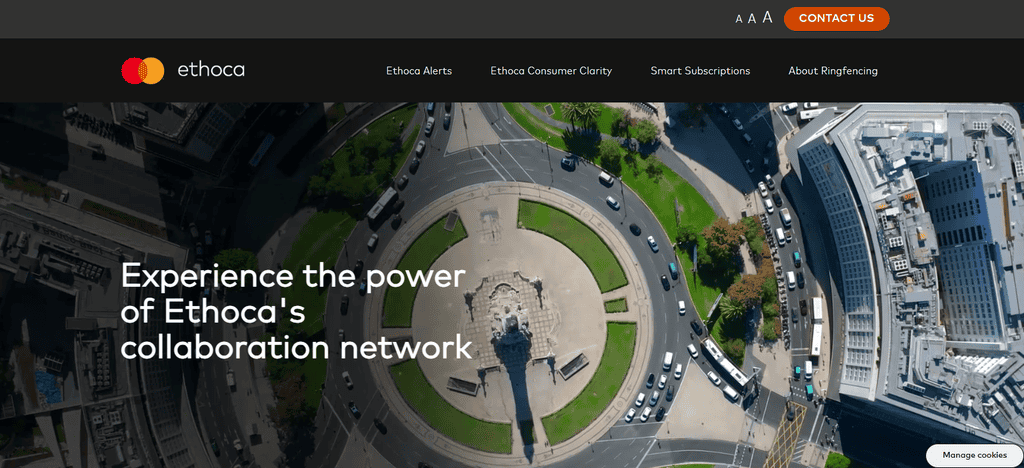Open the Ethoca Alerts menu item

click(419, 70)
